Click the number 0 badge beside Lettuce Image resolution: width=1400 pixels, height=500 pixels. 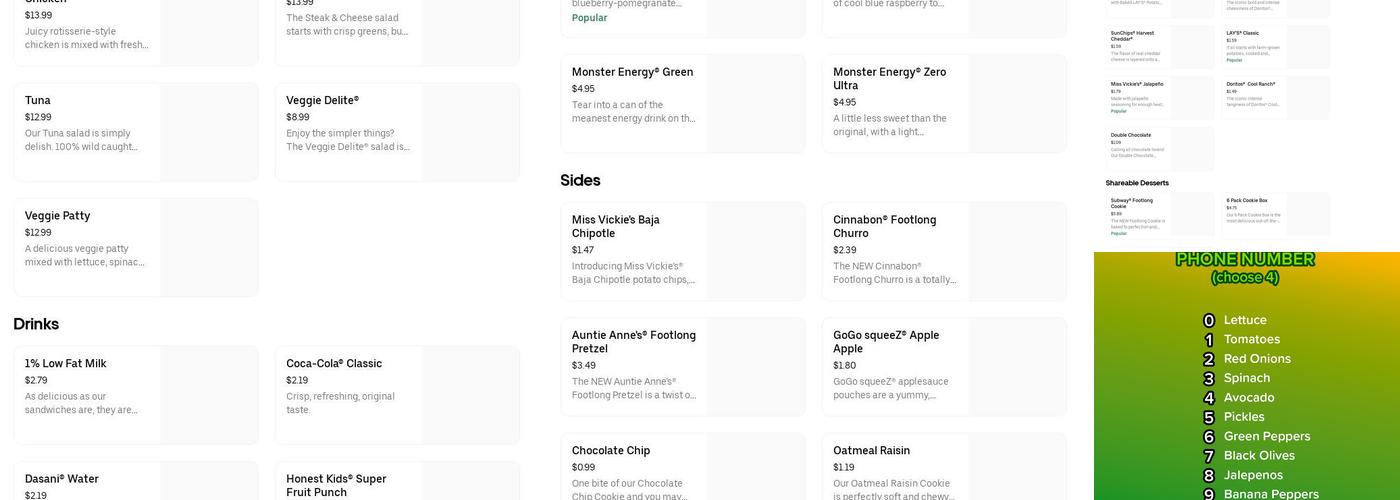pyautogui.click(x=1208, y=321)
